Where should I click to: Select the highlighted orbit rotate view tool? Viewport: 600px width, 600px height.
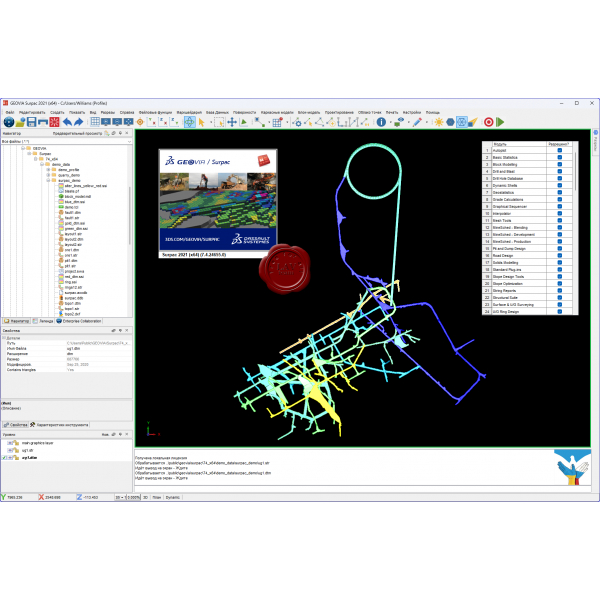click(x=190, y=122)
